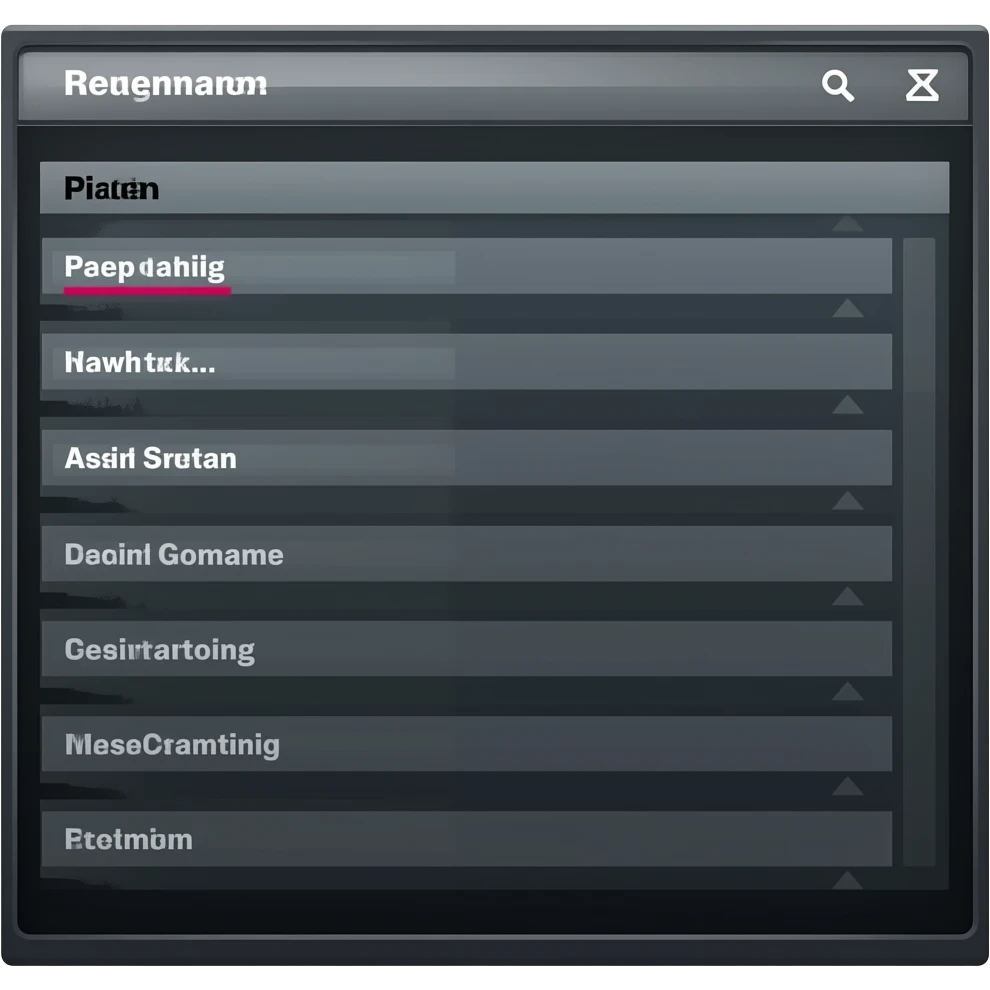
Task: Click the hourglass icon in the title bar
Action: (x=922, y=85)
